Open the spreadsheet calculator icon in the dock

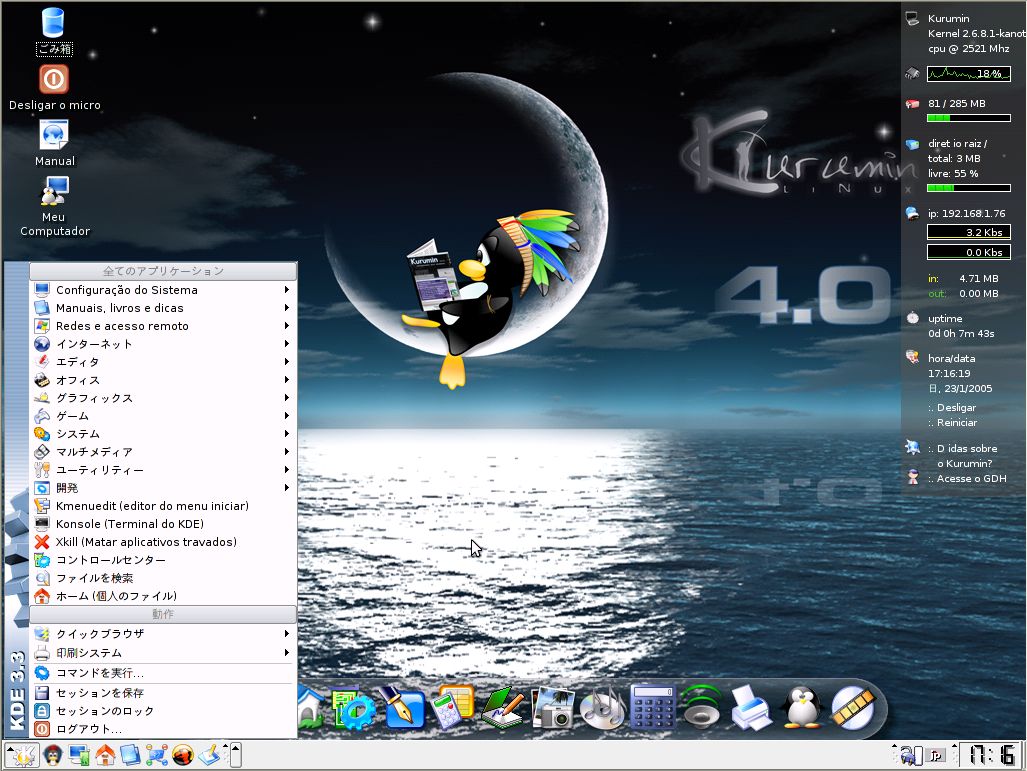coord(453,707)
